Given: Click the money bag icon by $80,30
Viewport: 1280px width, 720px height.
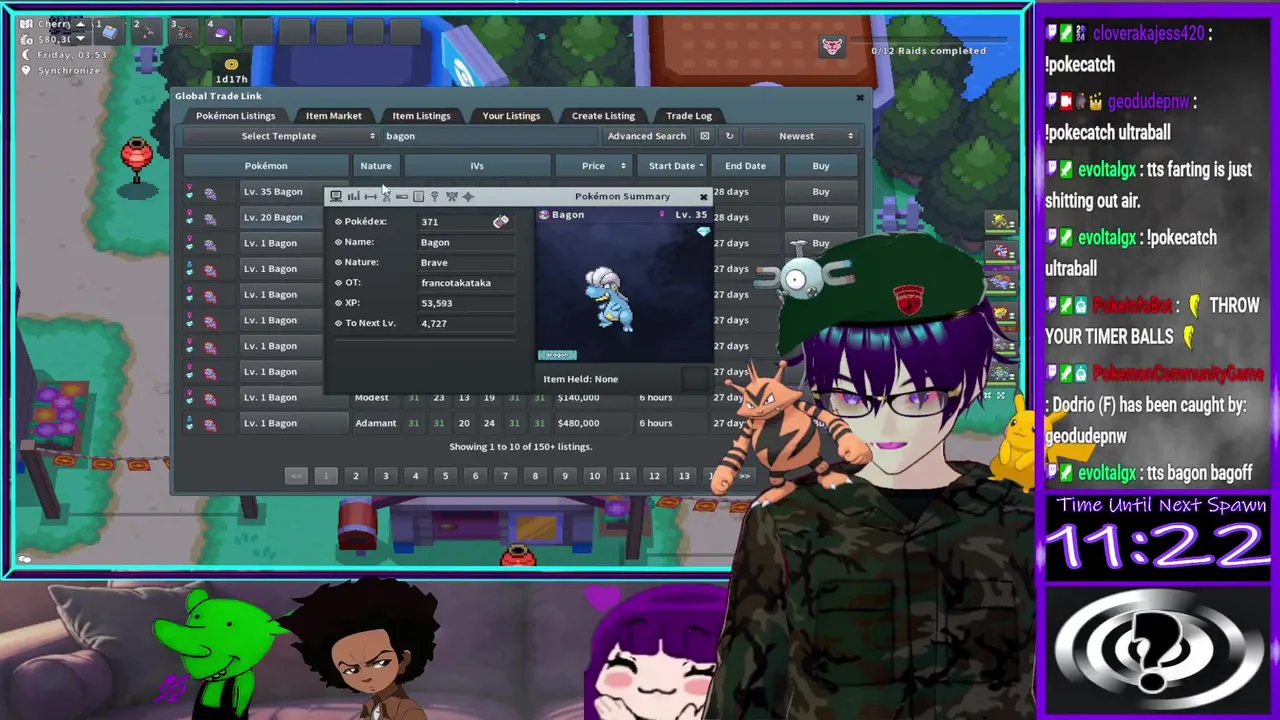Looking at the screenshot, I should (x=26, y=40).
